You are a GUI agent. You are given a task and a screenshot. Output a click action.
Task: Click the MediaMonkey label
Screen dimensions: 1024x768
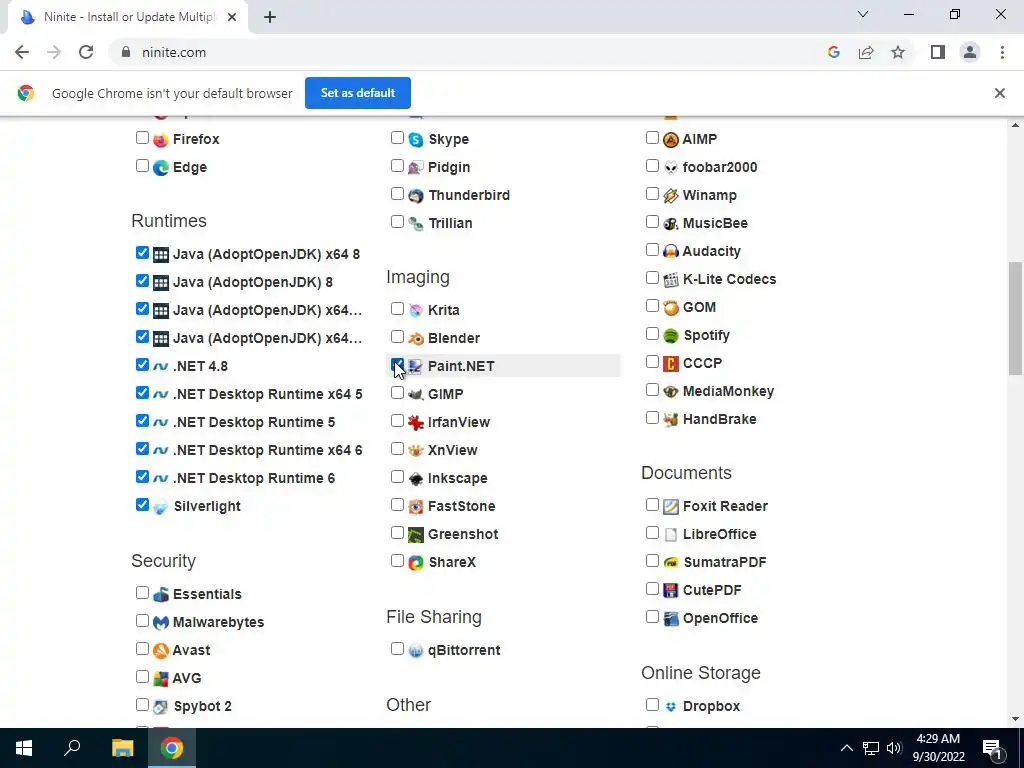click(x=728, y=391)
